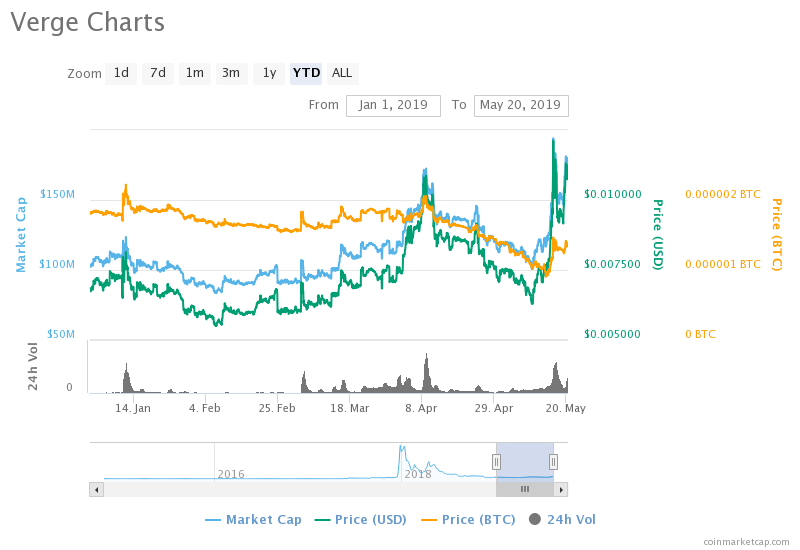Toggle the Price (BTC) series in legend

click(468, 519)
